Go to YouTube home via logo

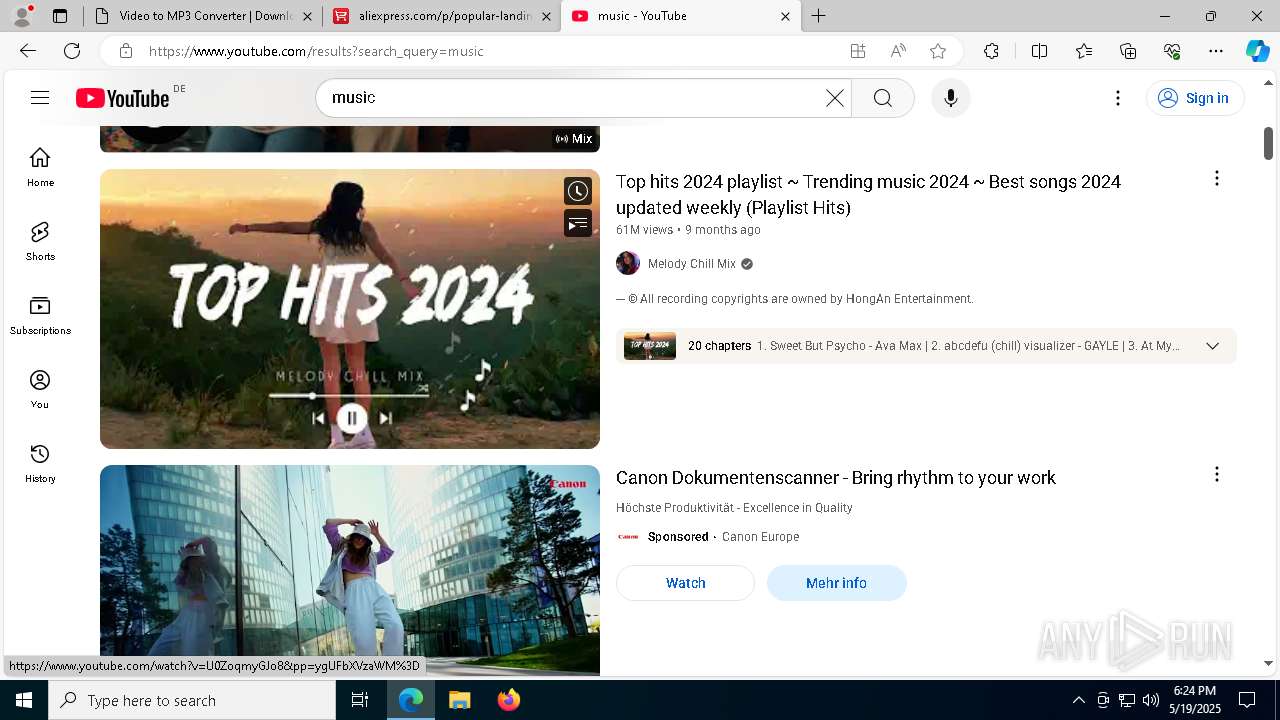tap(122, 98)
